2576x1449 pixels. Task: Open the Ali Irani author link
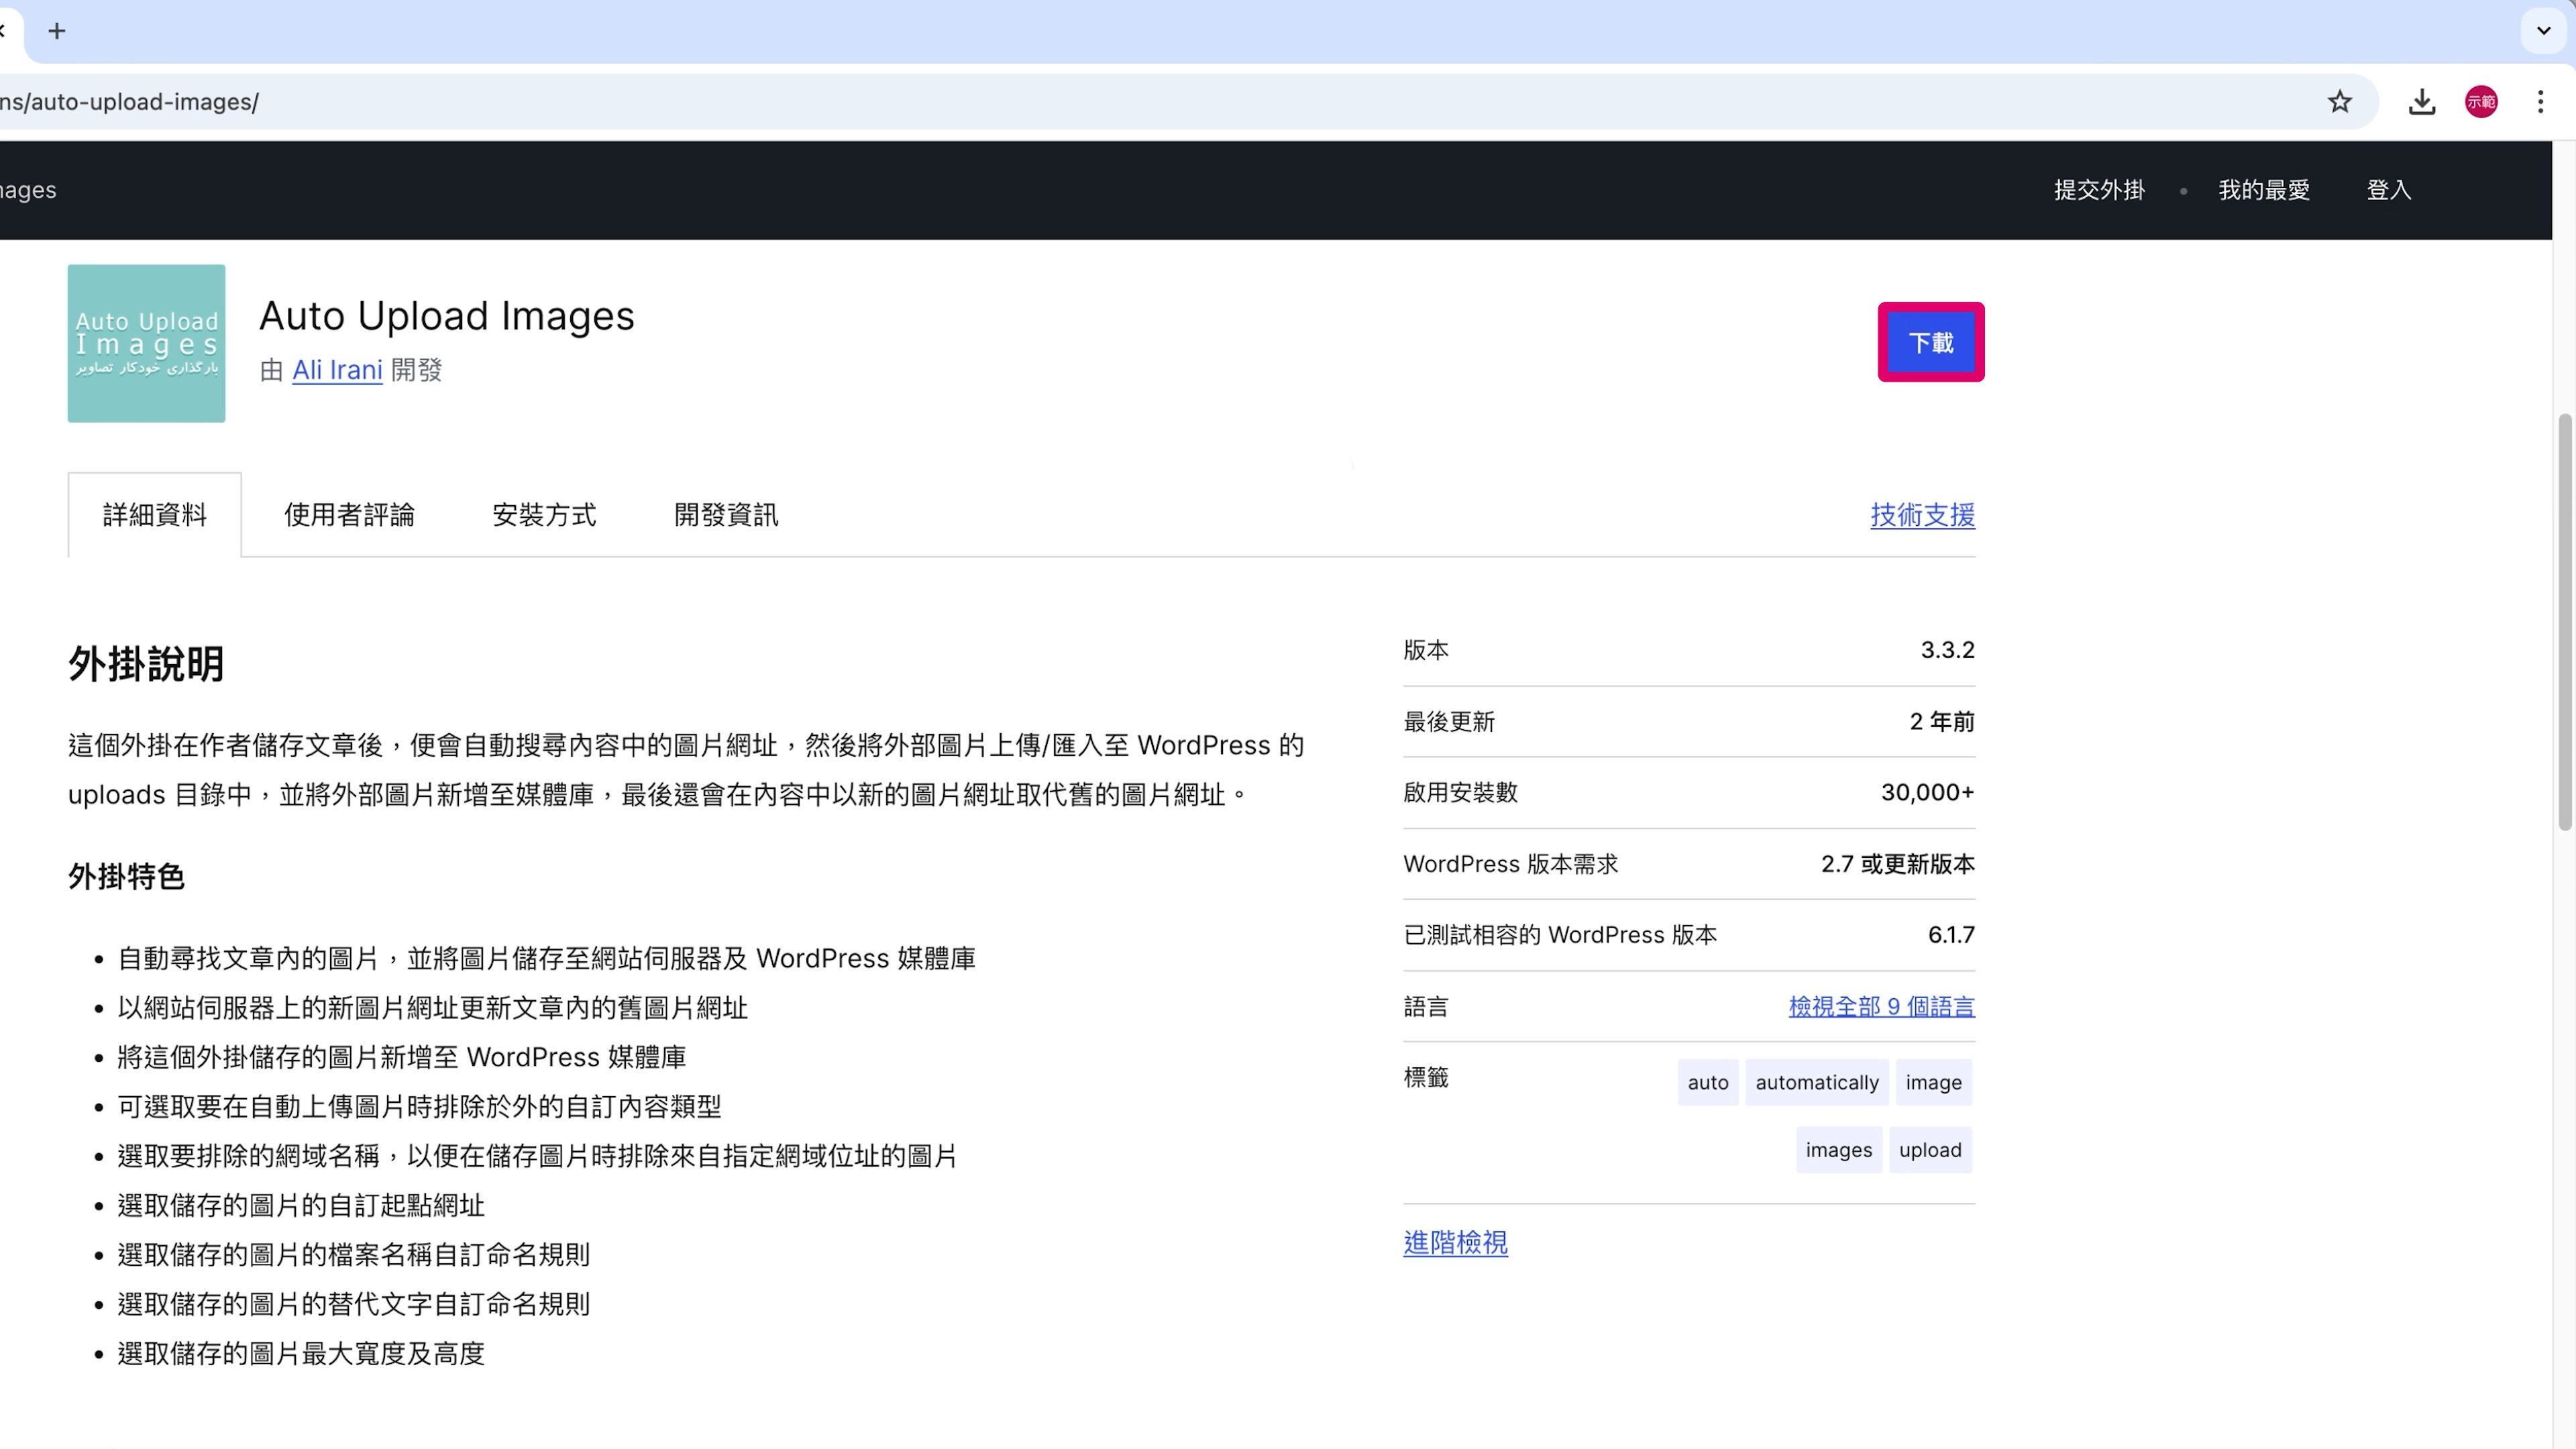pos(337,370)
